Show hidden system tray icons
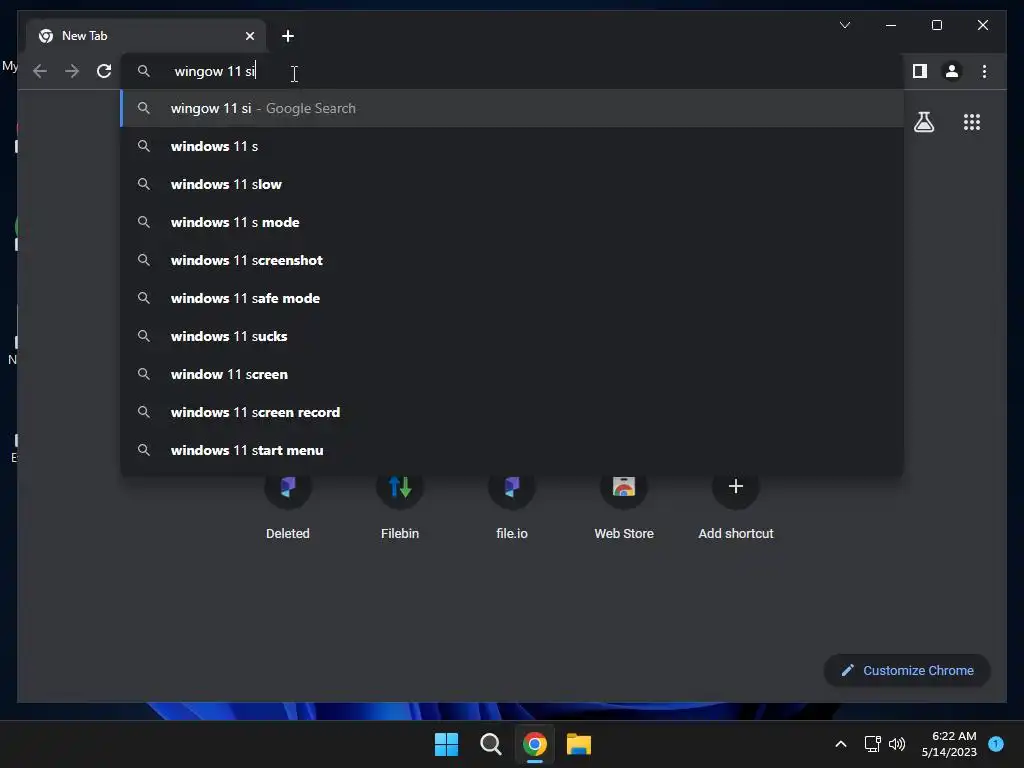This screenshot has height=768, width=1024. [x=841, y=744]
